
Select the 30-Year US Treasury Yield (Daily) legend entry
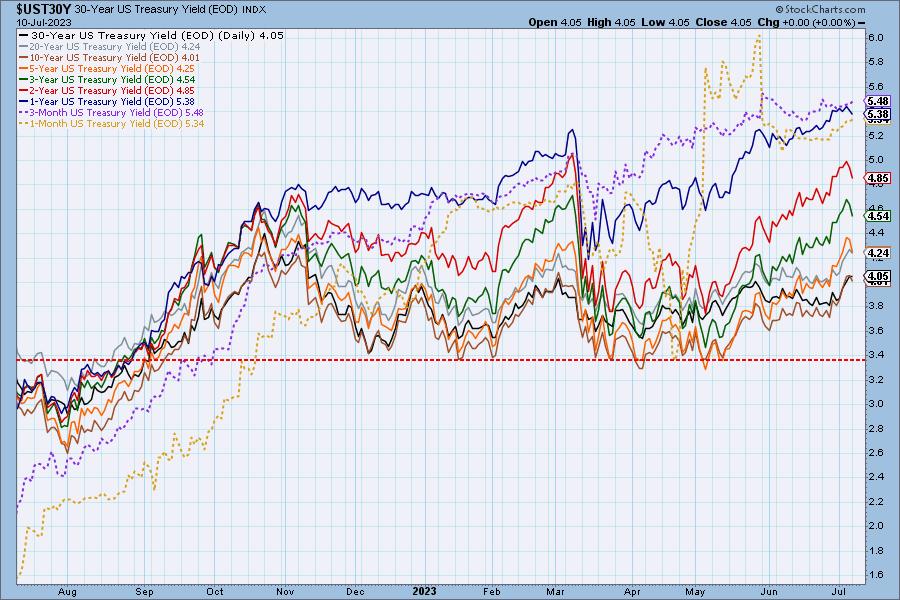click(x=152, y=35)
